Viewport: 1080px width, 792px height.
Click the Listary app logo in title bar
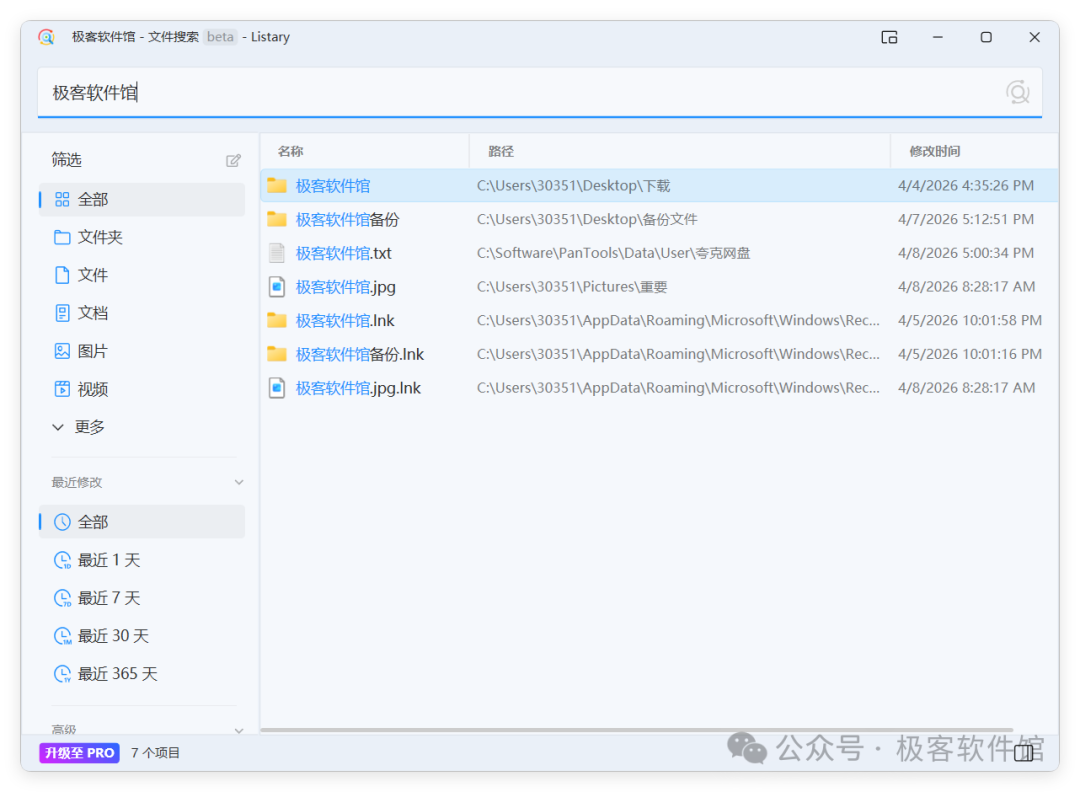click(46, 37)
